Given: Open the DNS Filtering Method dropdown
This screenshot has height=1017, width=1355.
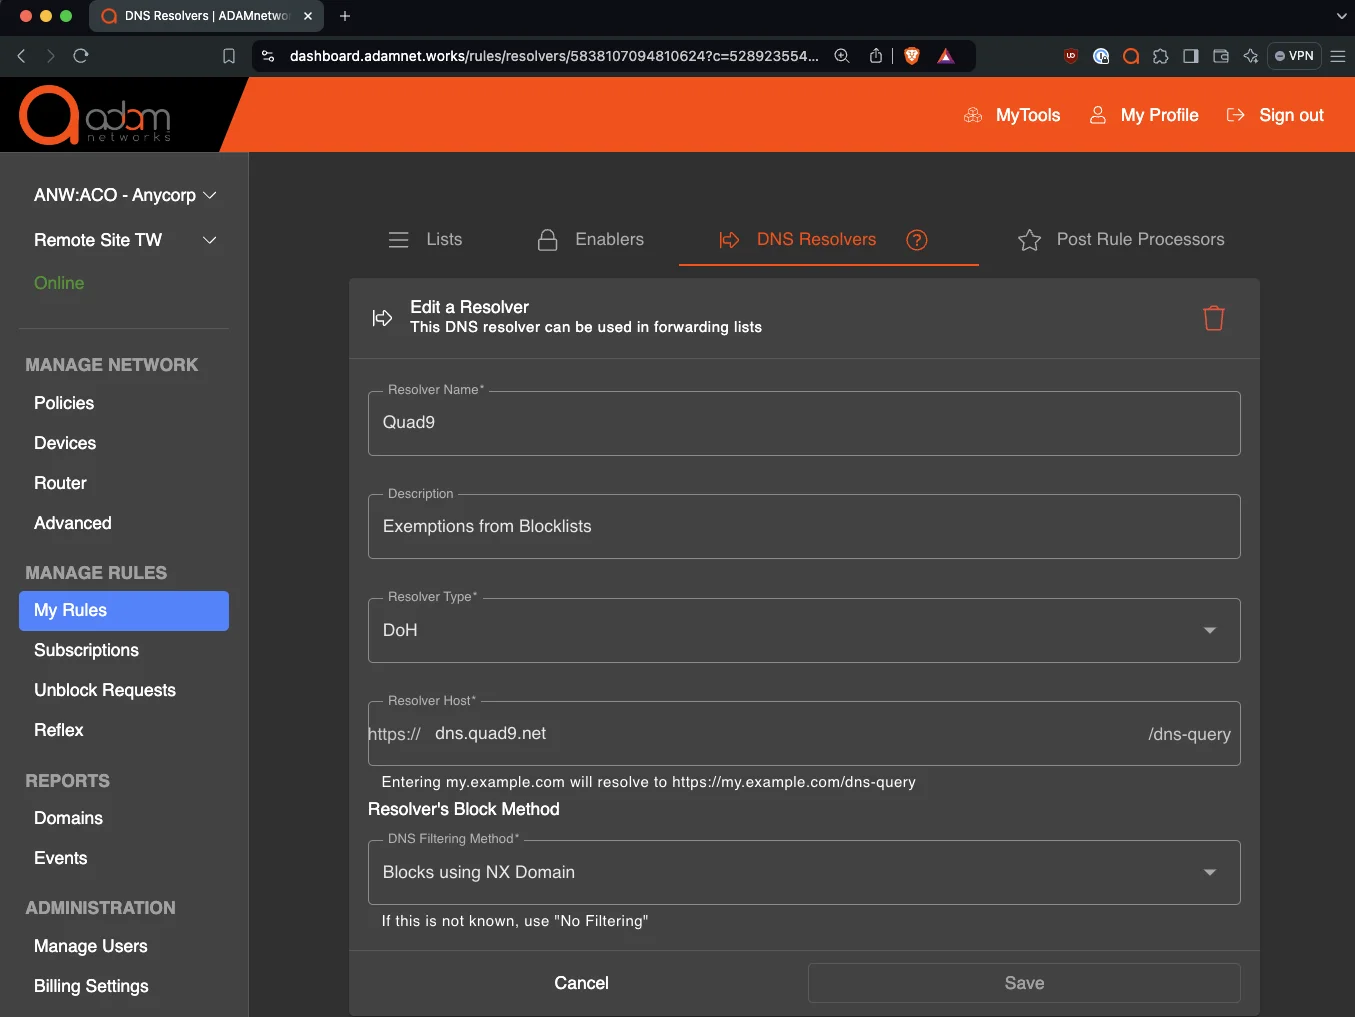Looking at the screenshot, I should [x=804, y=872].
